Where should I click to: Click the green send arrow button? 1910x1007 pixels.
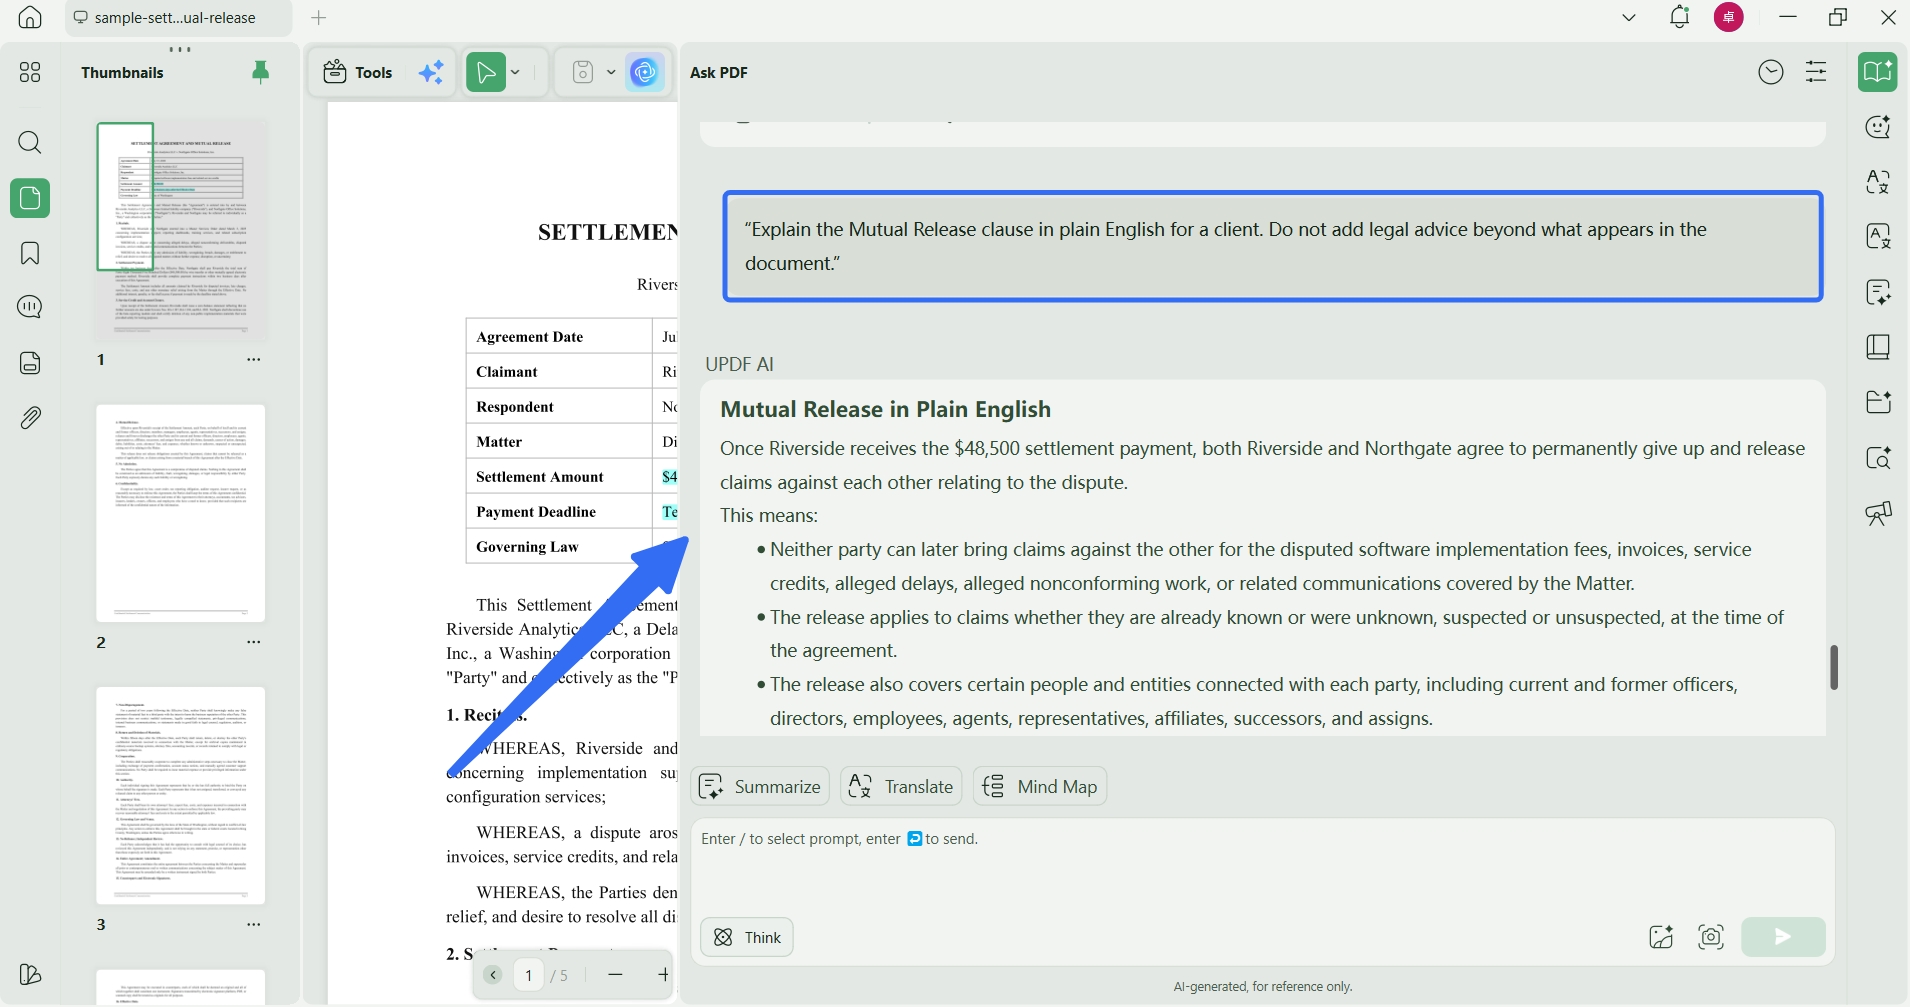pos(1783,937)
